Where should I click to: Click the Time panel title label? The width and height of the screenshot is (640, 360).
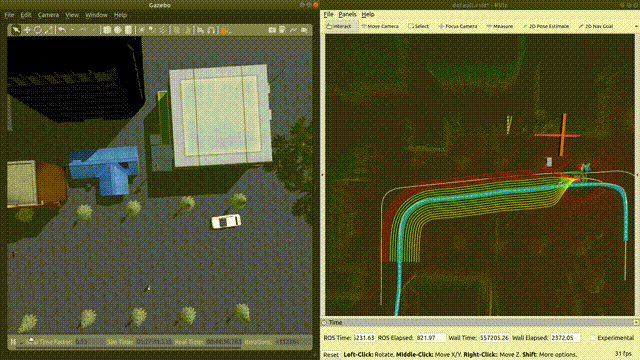click(336, 322)
